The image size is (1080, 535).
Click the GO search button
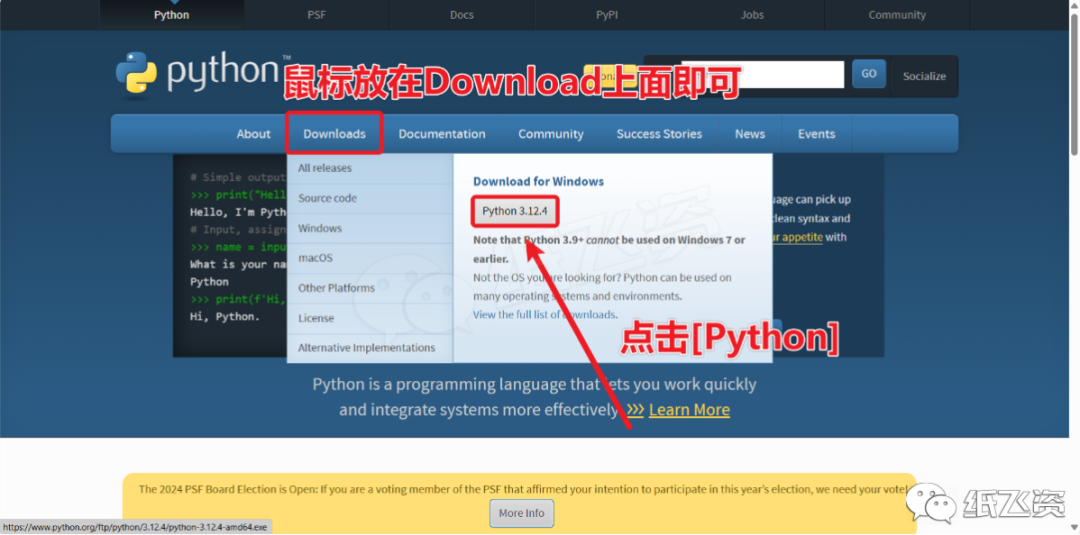point(869,74)
